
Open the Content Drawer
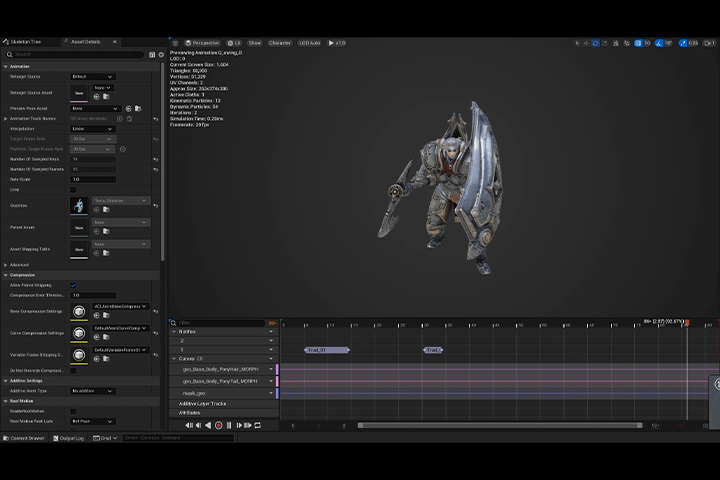point(24,438)
